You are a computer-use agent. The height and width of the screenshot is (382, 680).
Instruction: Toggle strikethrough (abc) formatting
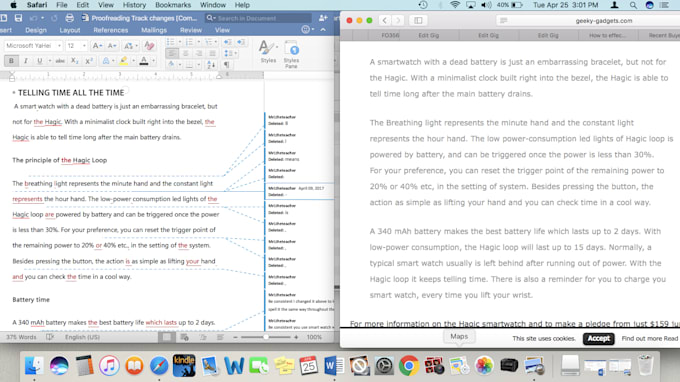[60, 61]
